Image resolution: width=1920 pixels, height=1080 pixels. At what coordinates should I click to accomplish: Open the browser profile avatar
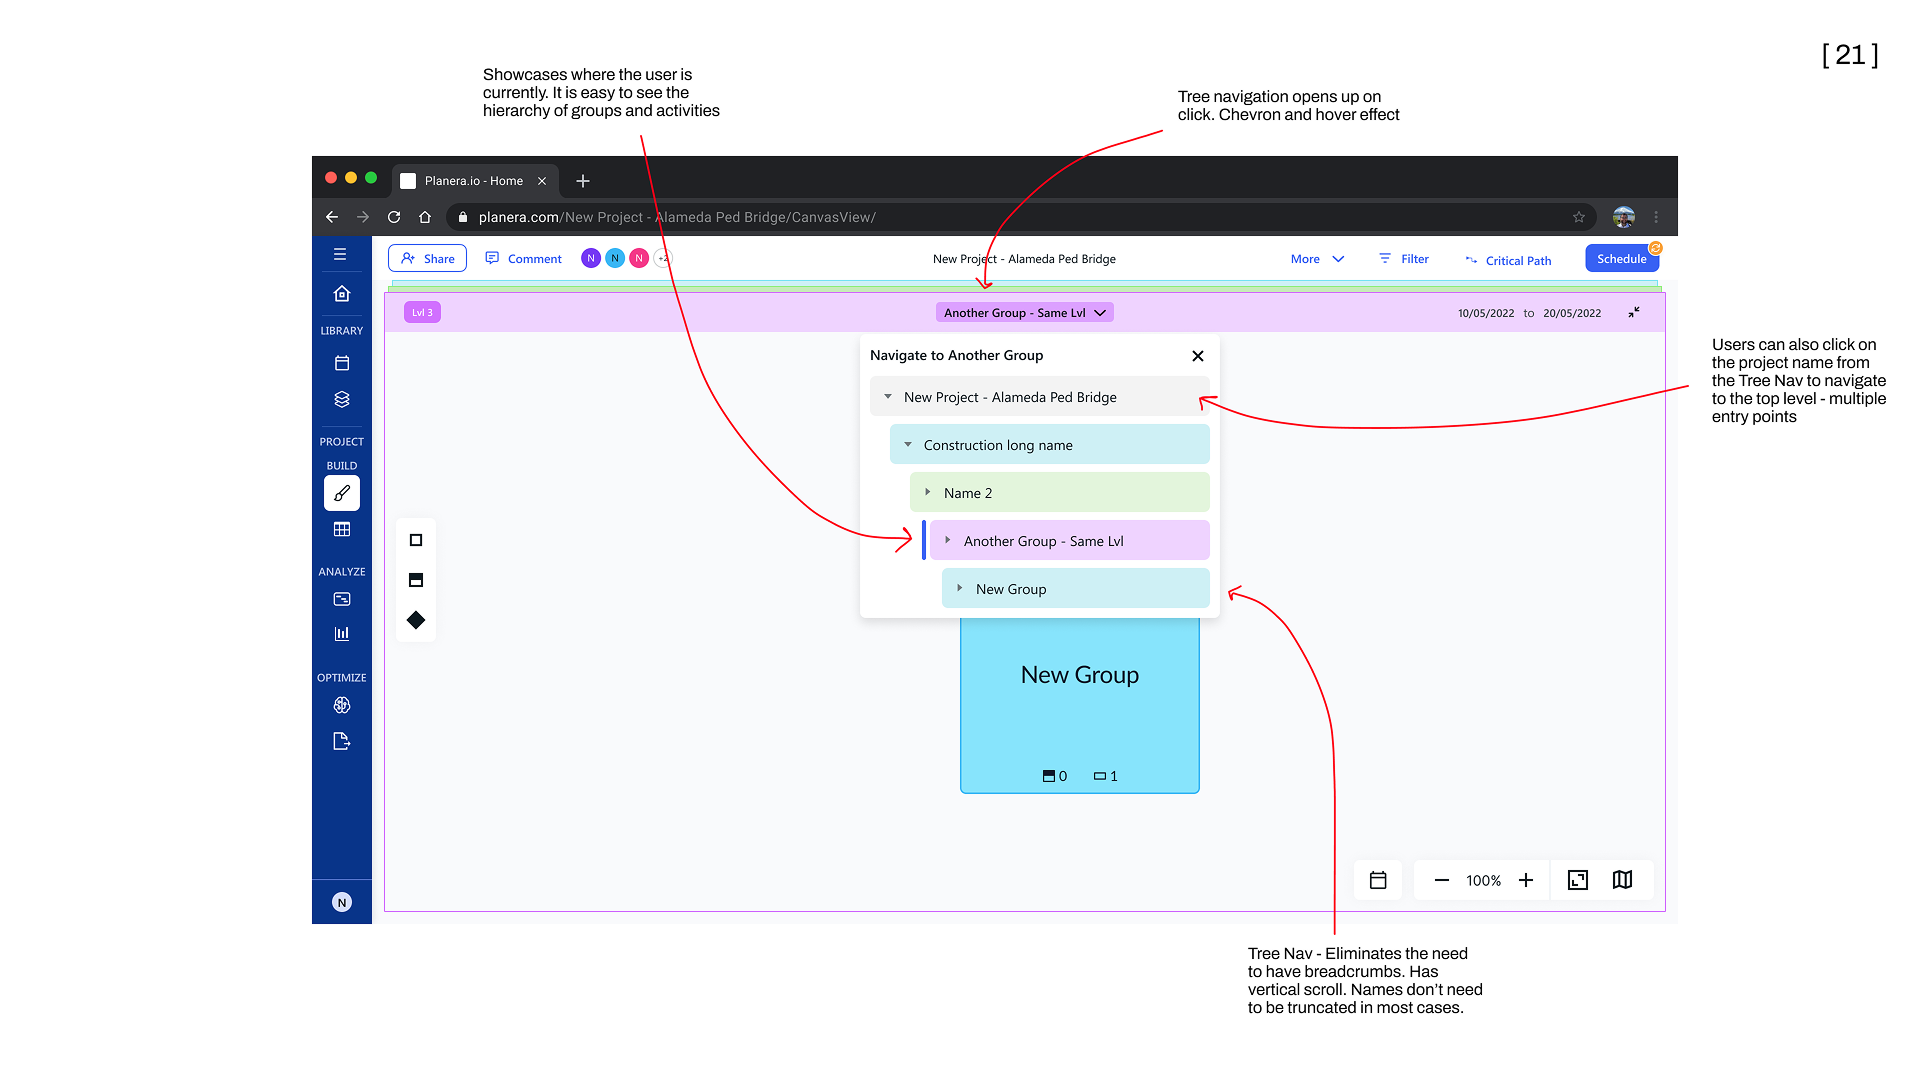[x=1624, y=217]
